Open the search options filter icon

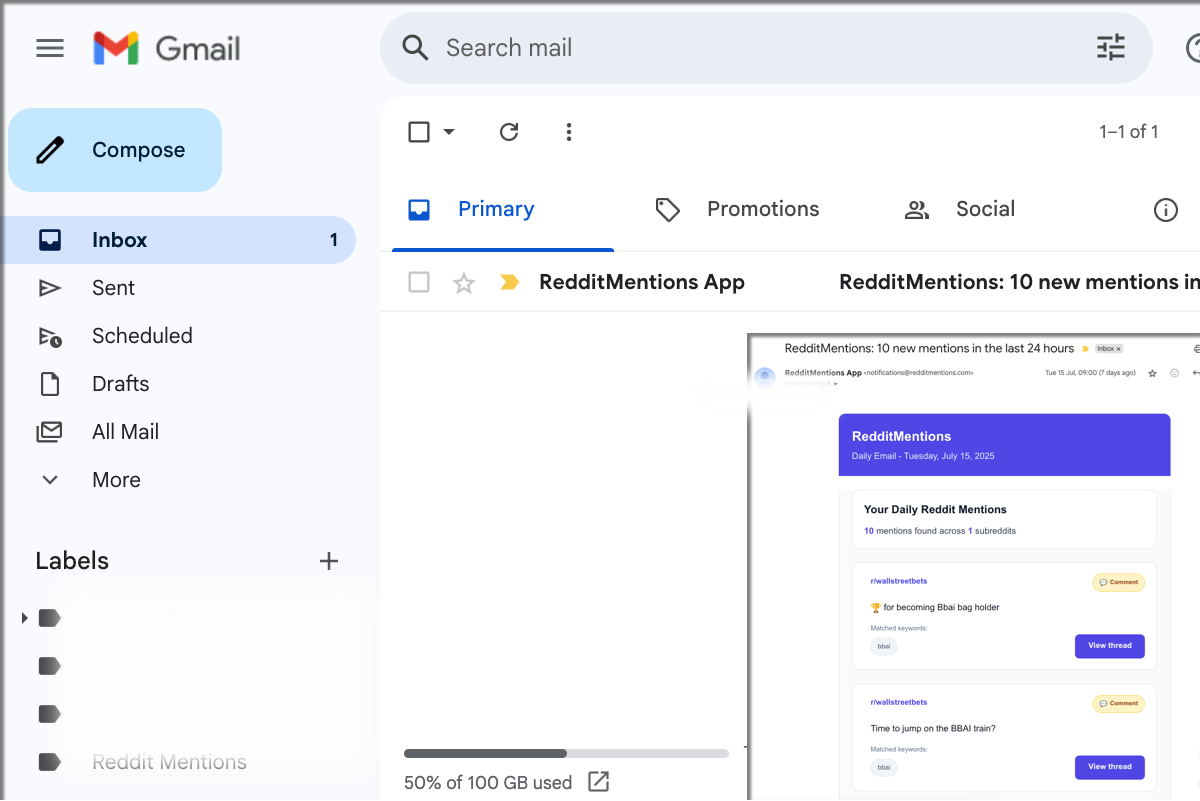click(x=1111, y=47)
